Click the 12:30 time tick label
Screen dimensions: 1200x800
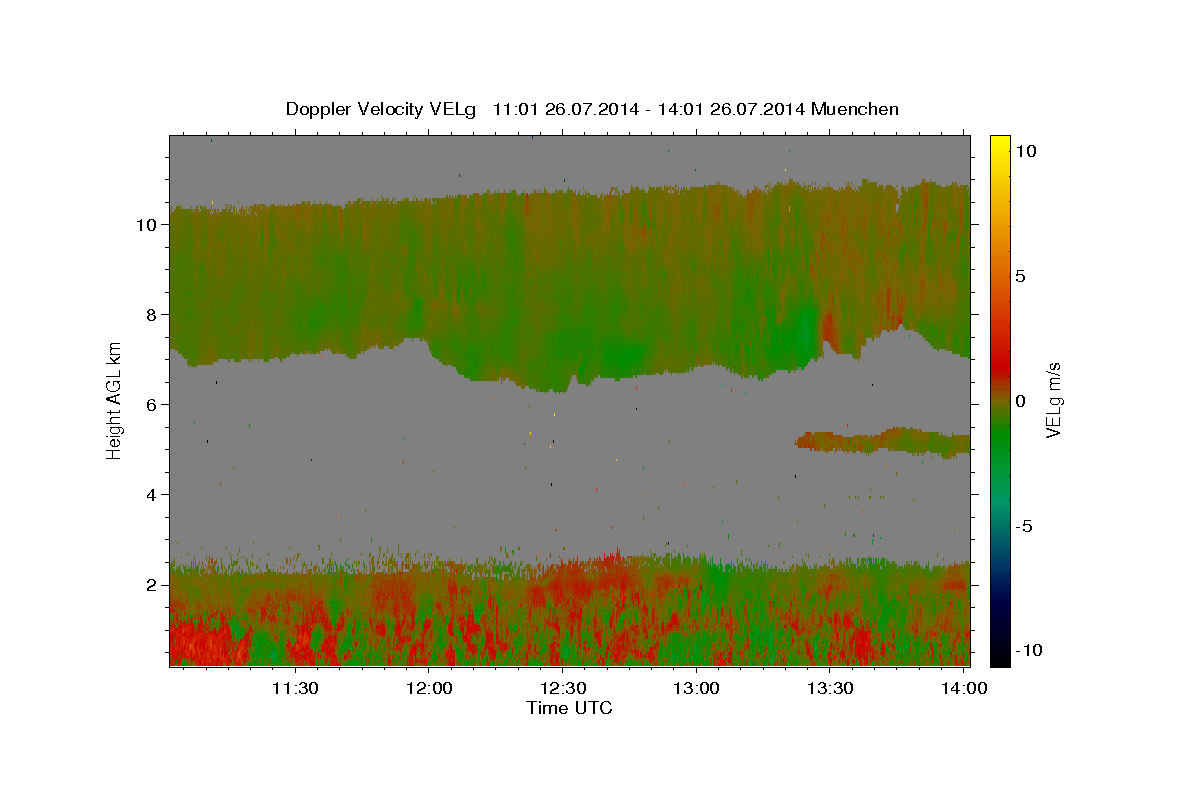tap(562, 688)
